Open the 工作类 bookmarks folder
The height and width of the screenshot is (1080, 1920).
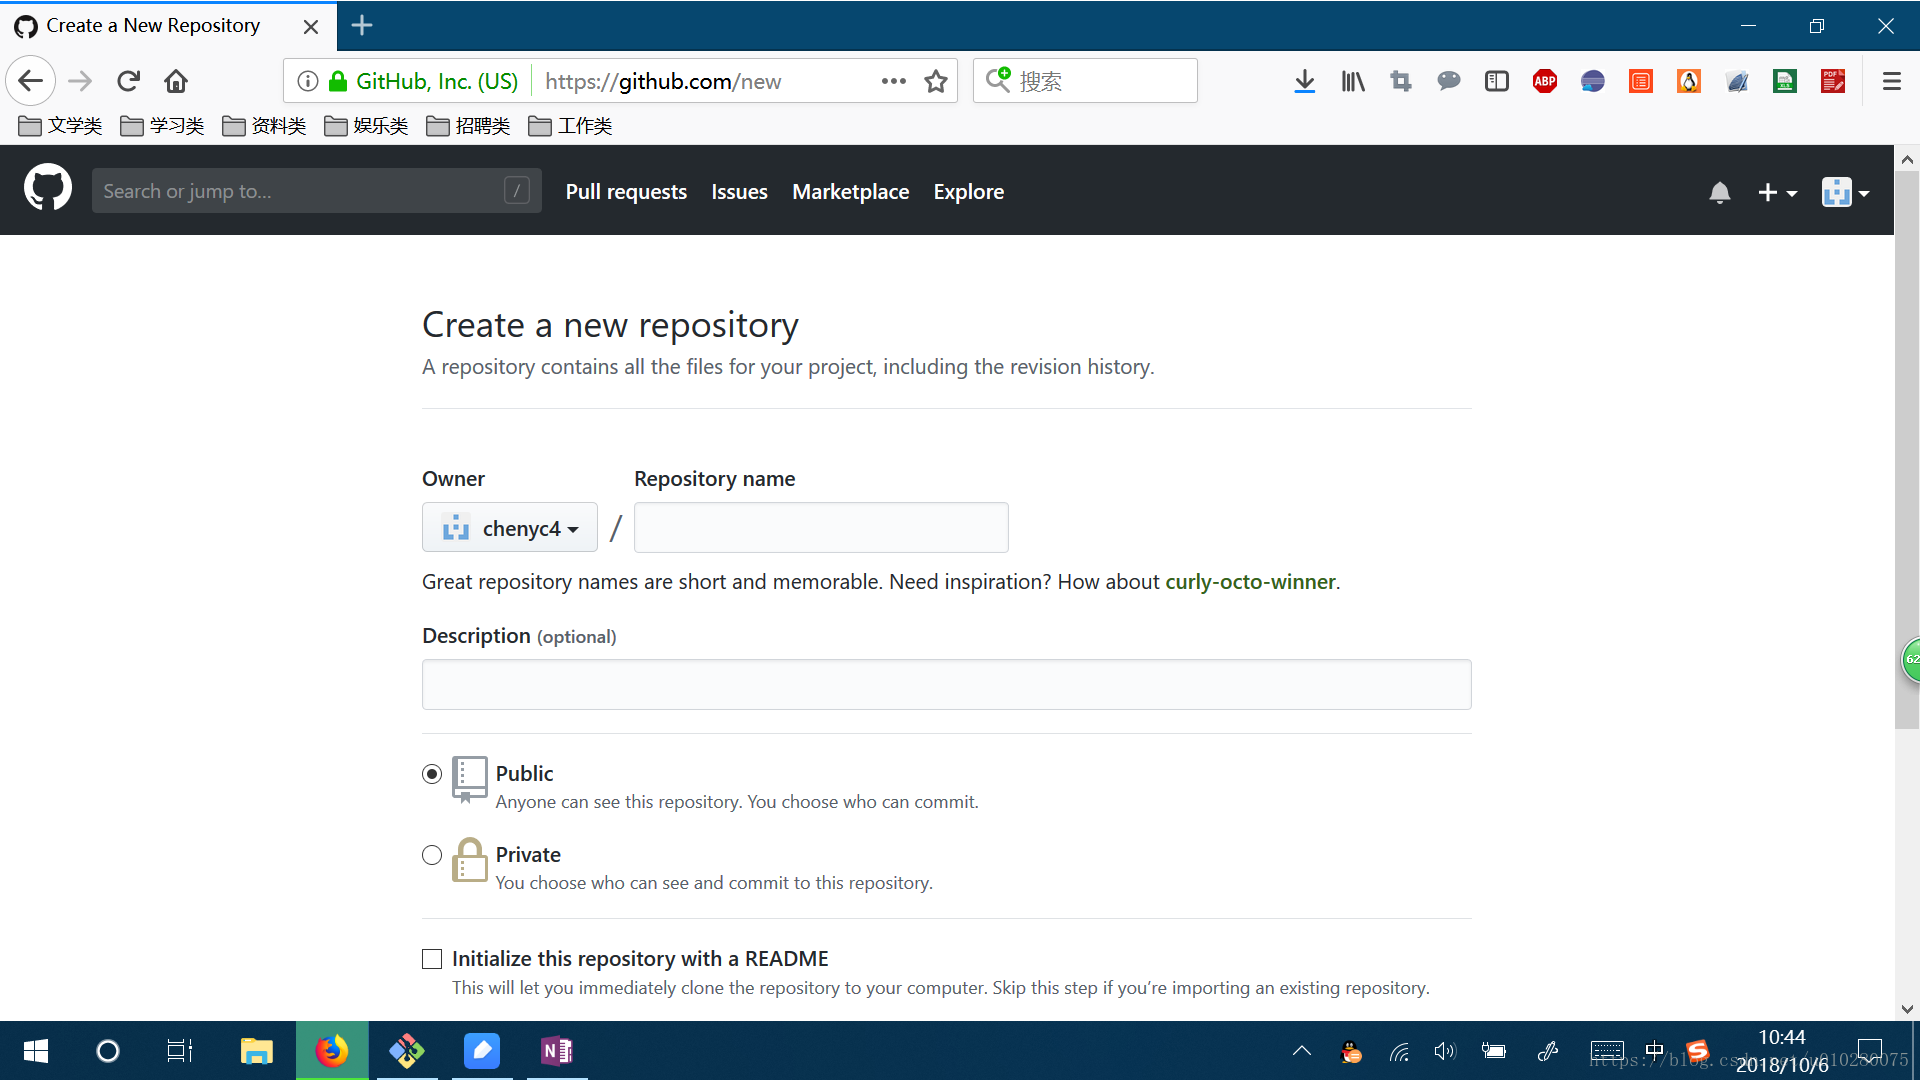[x=571, y=126]
